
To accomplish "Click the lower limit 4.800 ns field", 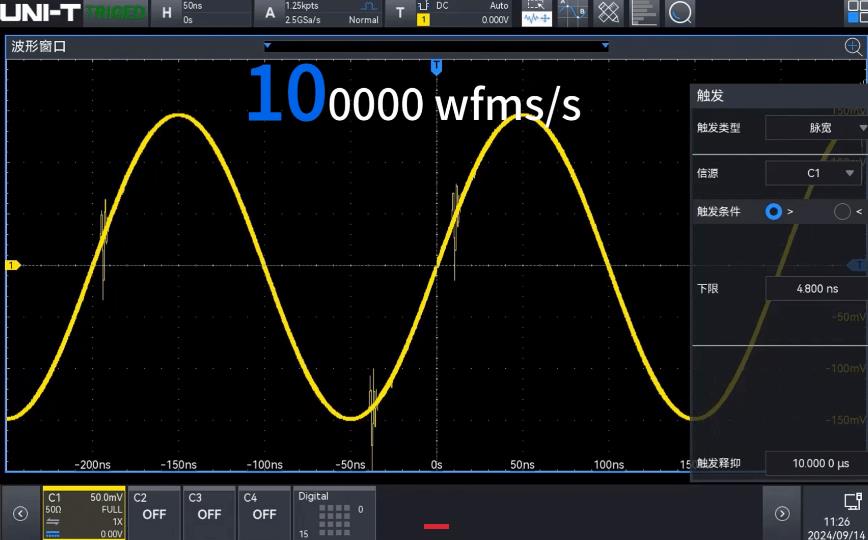I will click(x=816, y=289).
